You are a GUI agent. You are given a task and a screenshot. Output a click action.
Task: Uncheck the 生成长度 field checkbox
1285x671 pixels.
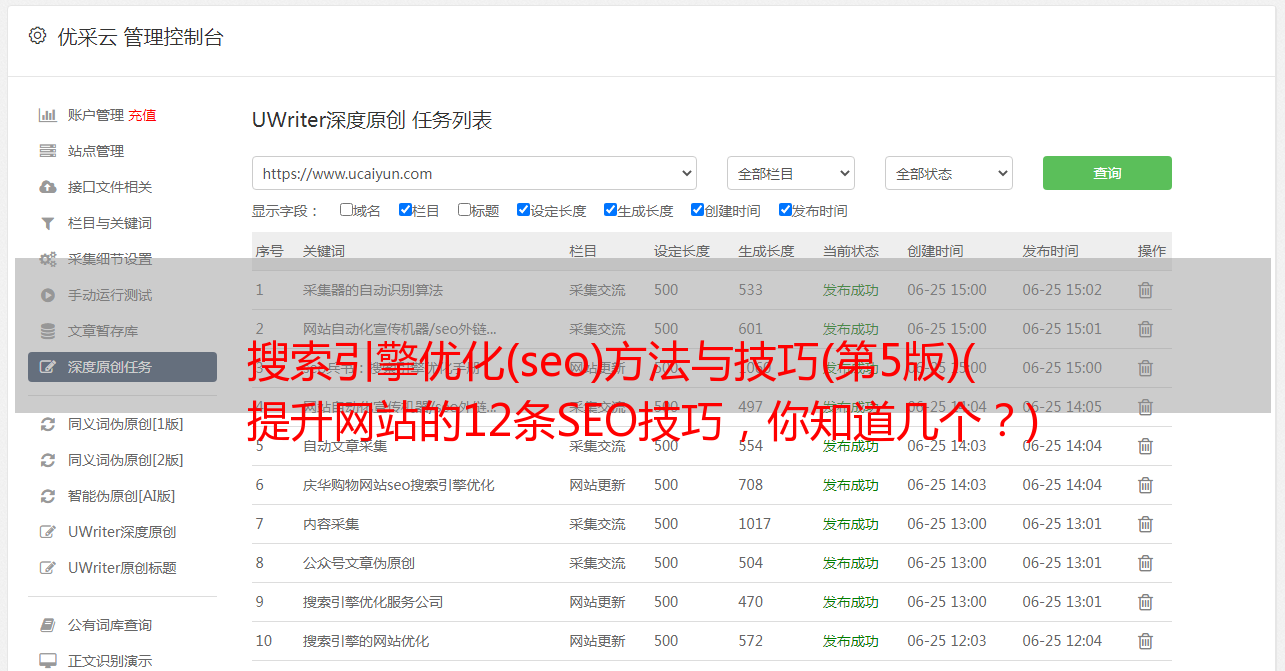pos(610,210)
